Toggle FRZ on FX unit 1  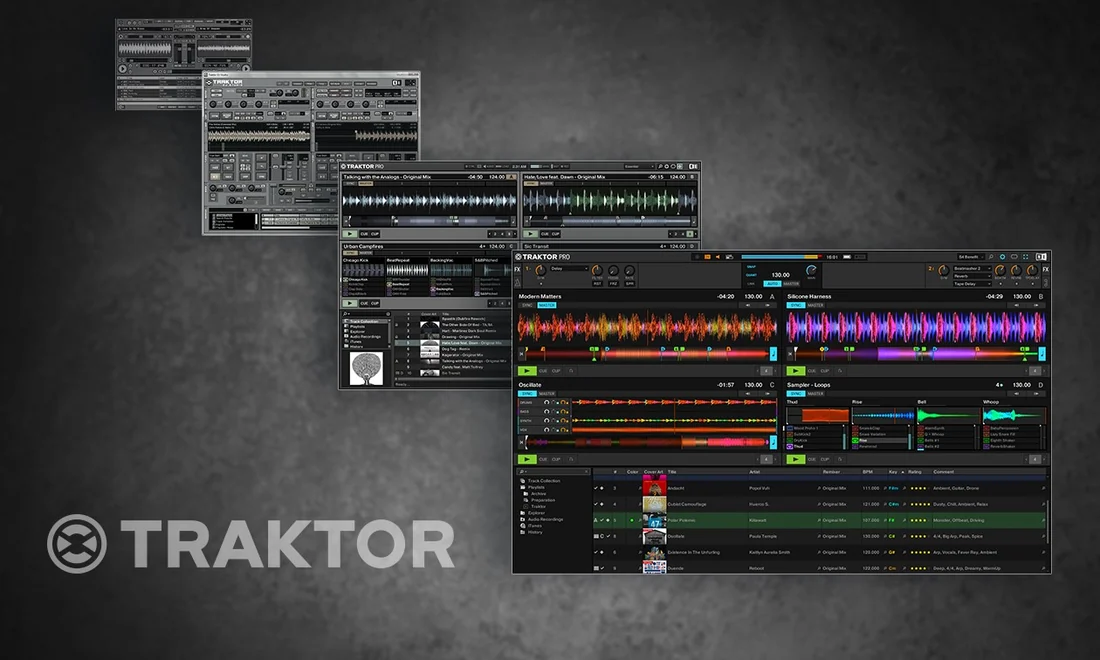click(613, 283)
